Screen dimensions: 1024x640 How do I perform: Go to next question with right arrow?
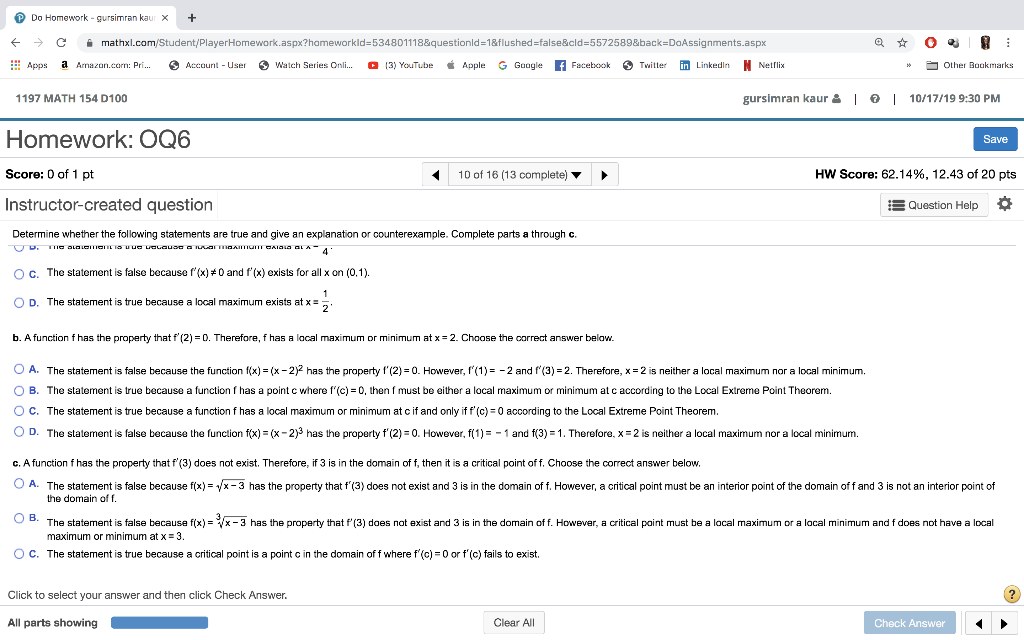(604, 175)
